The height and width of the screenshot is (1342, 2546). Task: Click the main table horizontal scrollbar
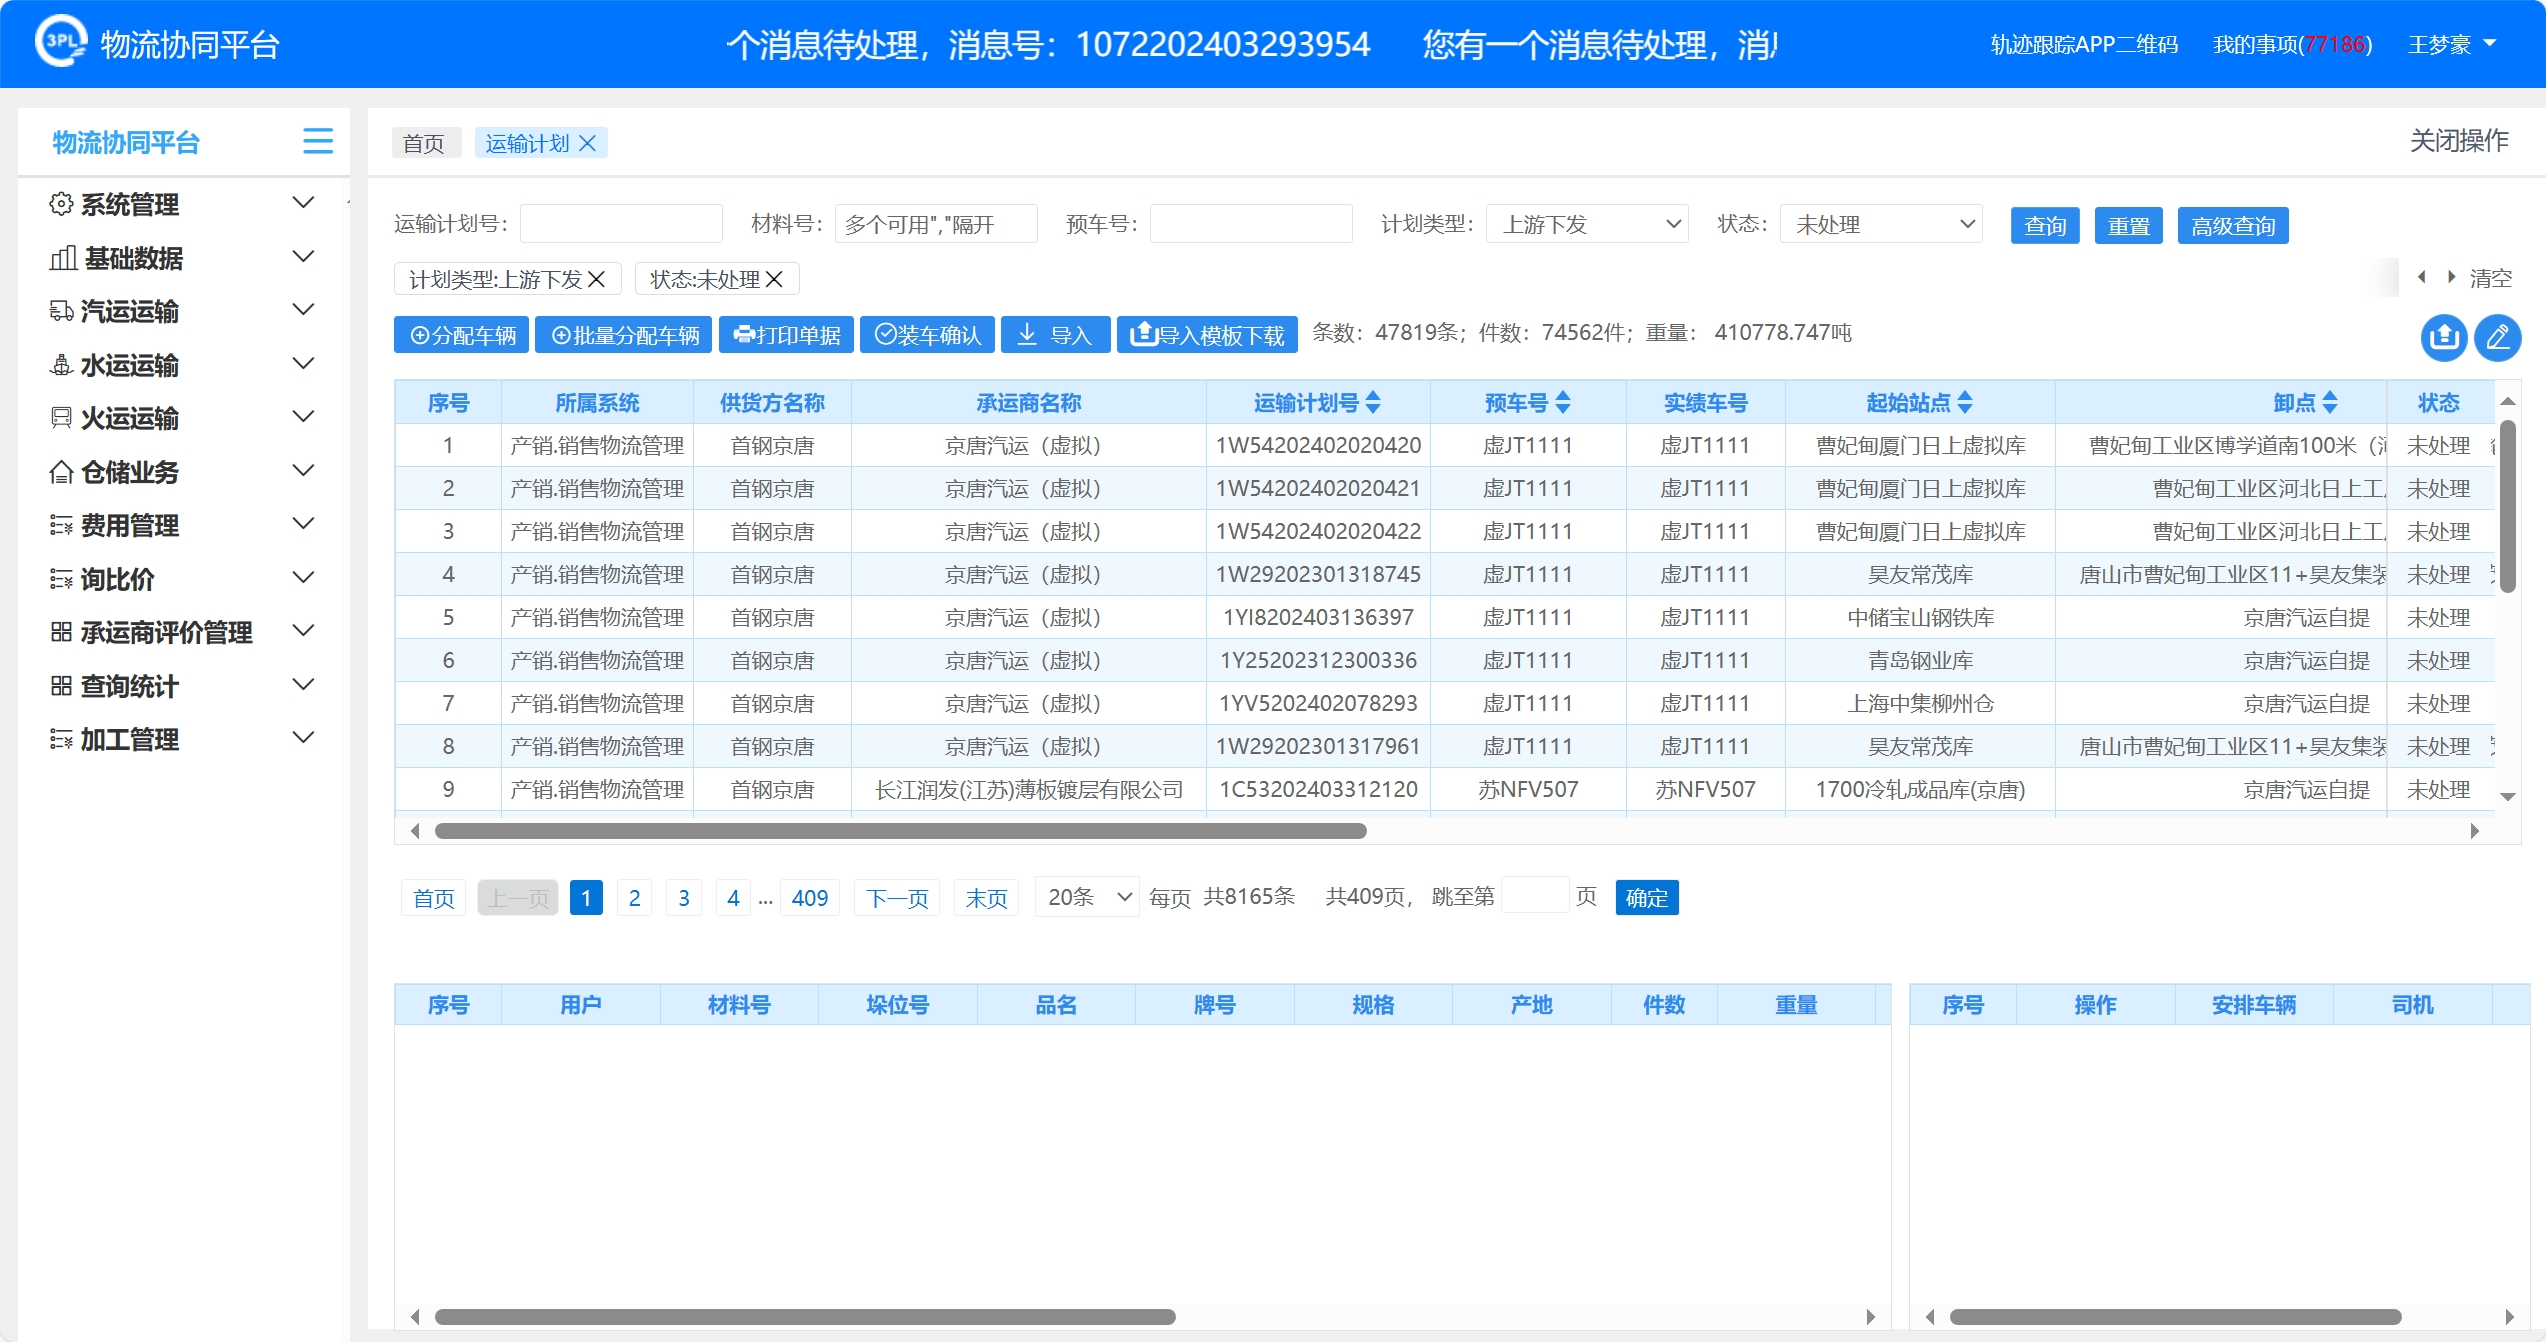(901, 831)
